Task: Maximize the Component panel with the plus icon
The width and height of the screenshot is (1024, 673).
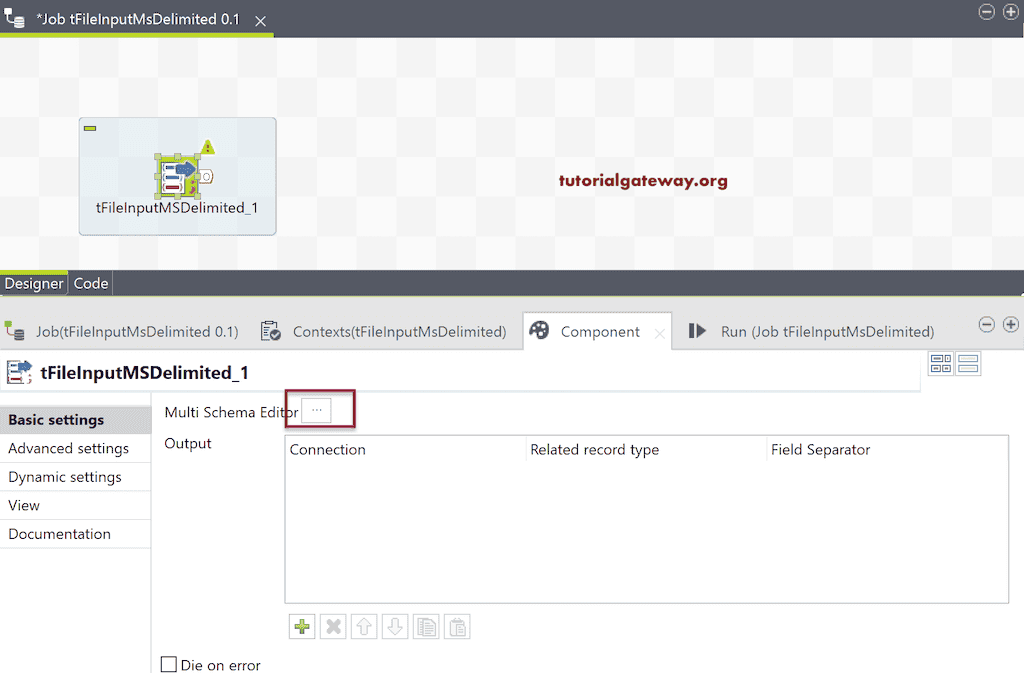Action: pyautogui.click(x=1010, y=325)
